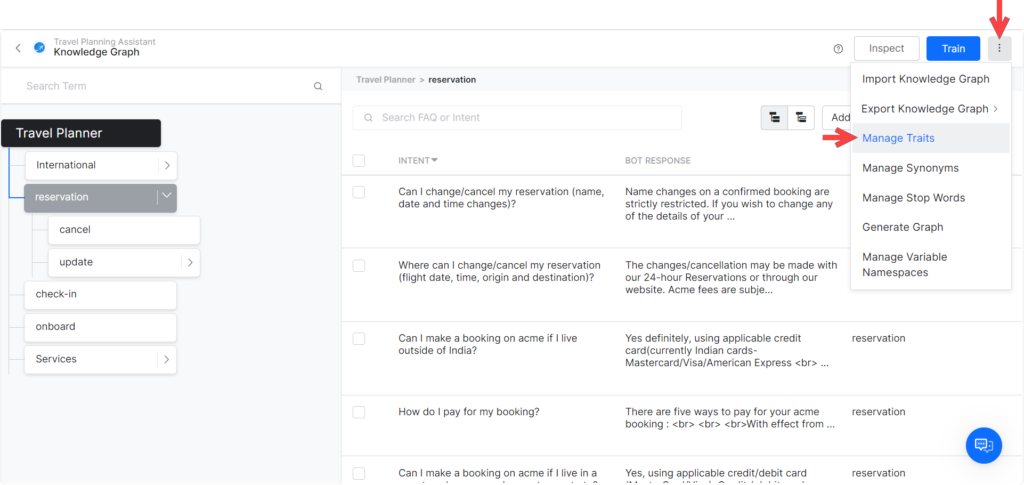Click the Travel Planning Assistant bot icon

39,47
